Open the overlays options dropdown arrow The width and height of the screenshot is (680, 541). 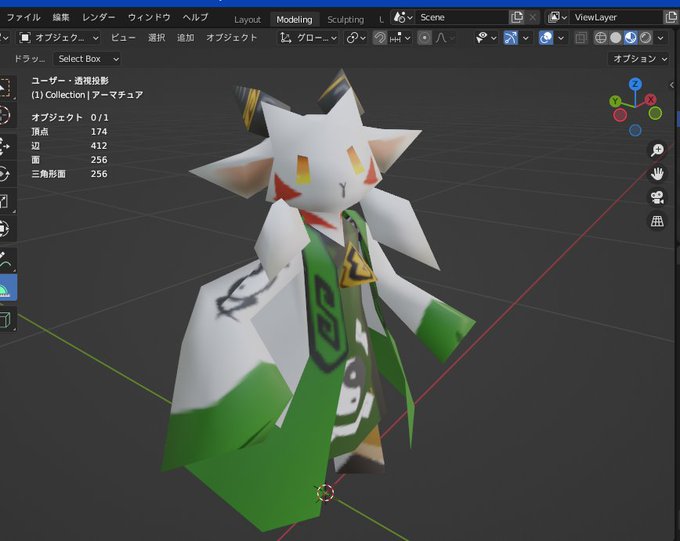tap(561, 39)
